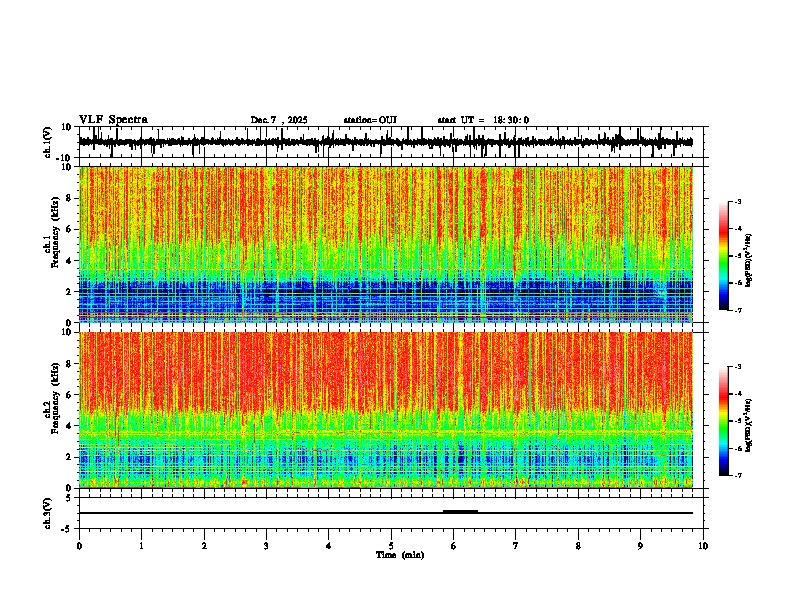Click the ch.2 color scale PSD unit label
This screenshot has width=792, height=612.
click(748, 425)
